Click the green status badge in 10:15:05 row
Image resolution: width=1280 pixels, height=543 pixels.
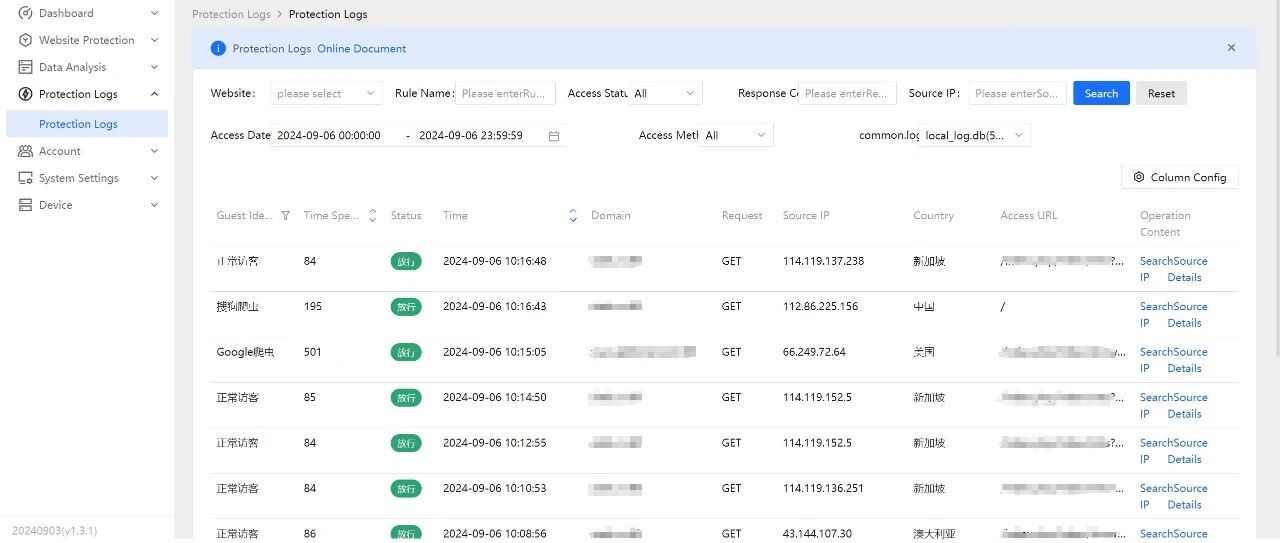coord(406,352)
